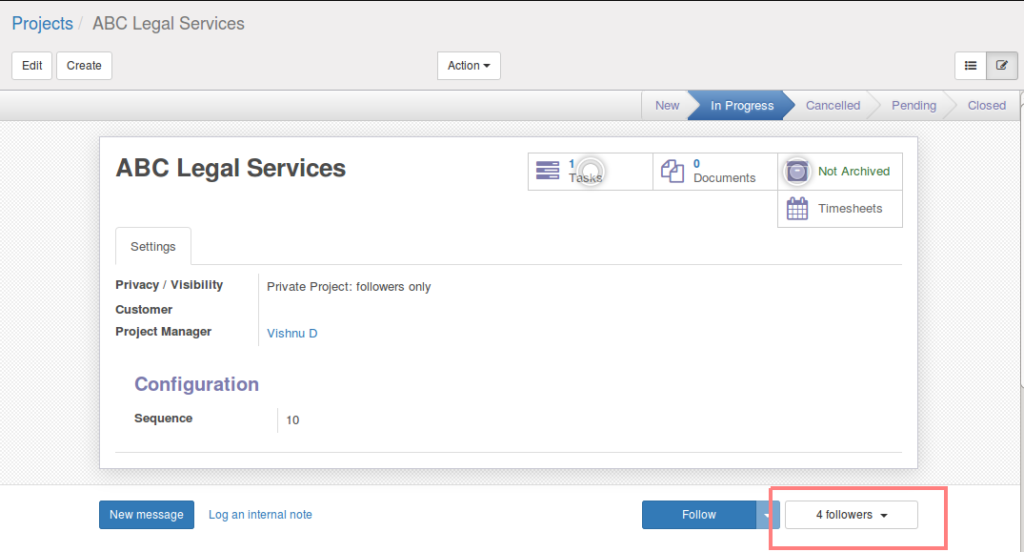The image size is (1024, 552).
Task: Open the Documents stat icon
Action: pyautogui.click(x=672, y=171)
